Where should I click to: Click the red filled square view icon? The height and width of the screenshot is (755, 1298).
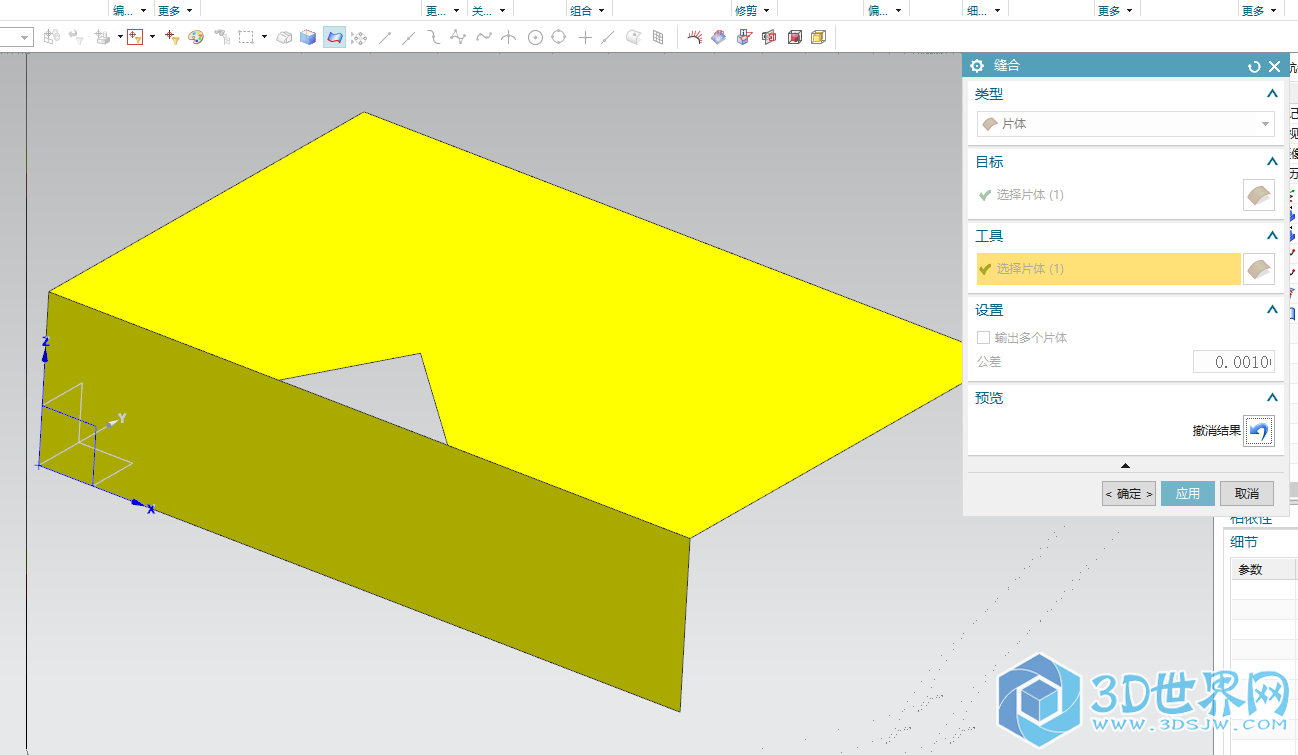(795, 37)
